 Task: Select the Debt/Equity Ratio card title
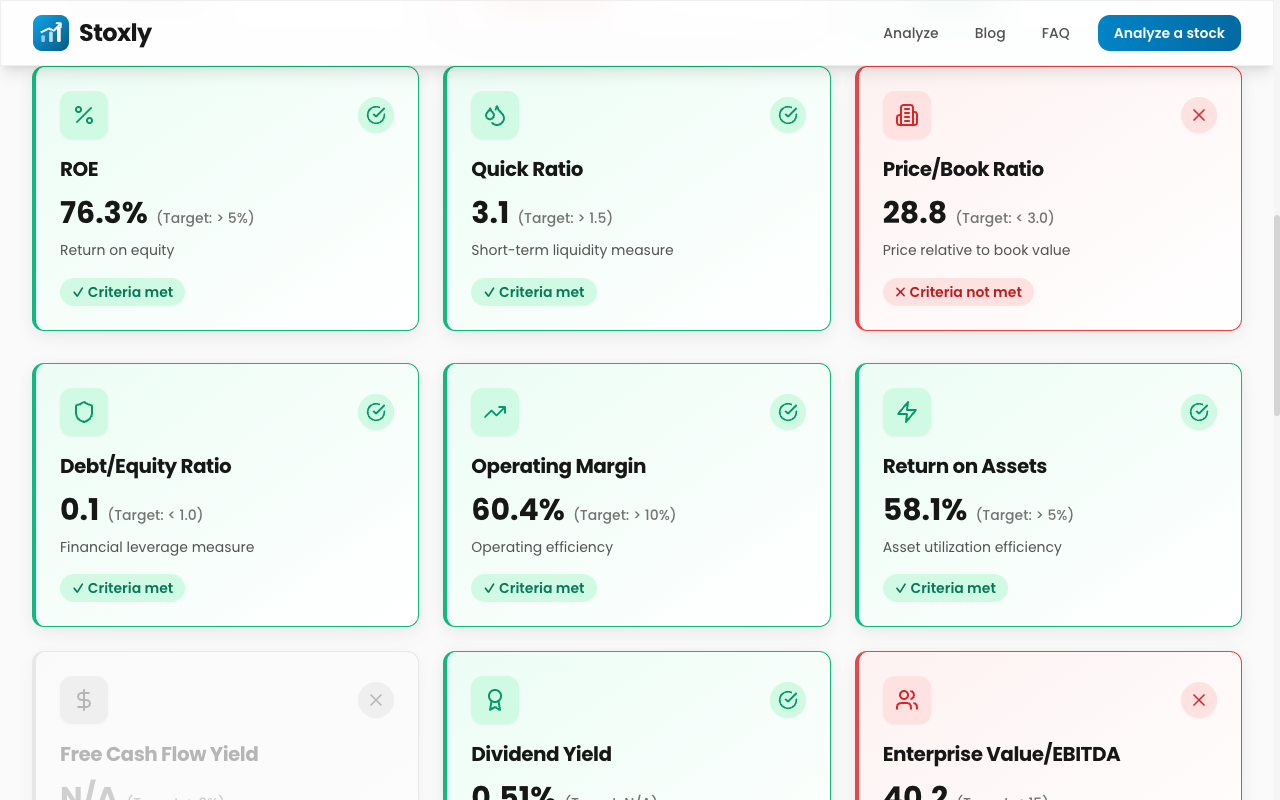146,466
